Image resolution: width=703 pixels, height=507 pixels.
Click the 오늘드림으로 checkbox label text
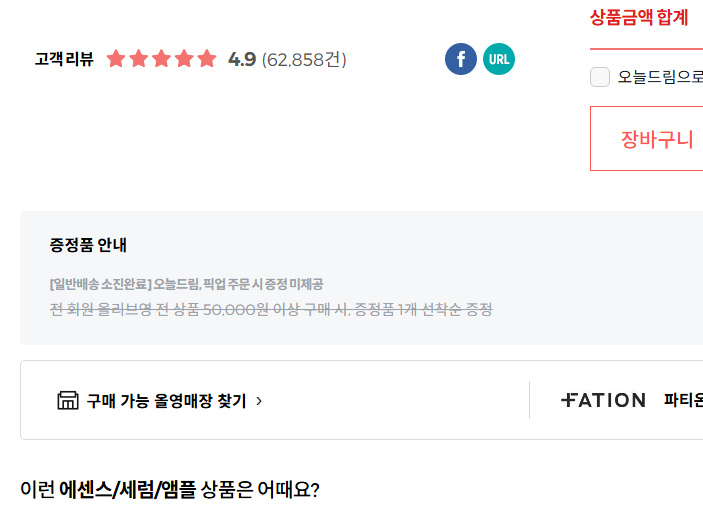(660, 77)
